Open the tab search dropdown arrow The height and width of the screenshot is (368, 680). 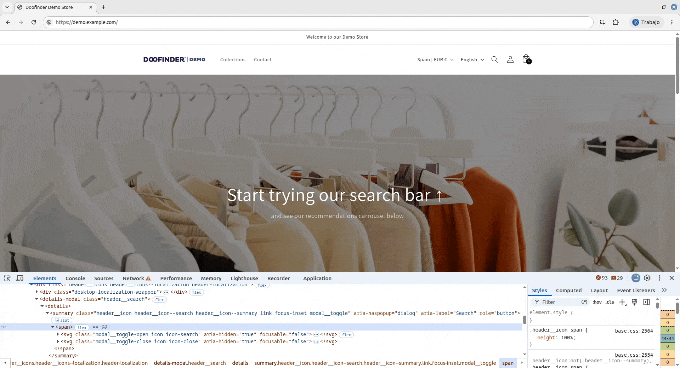[x=7, y=7]
